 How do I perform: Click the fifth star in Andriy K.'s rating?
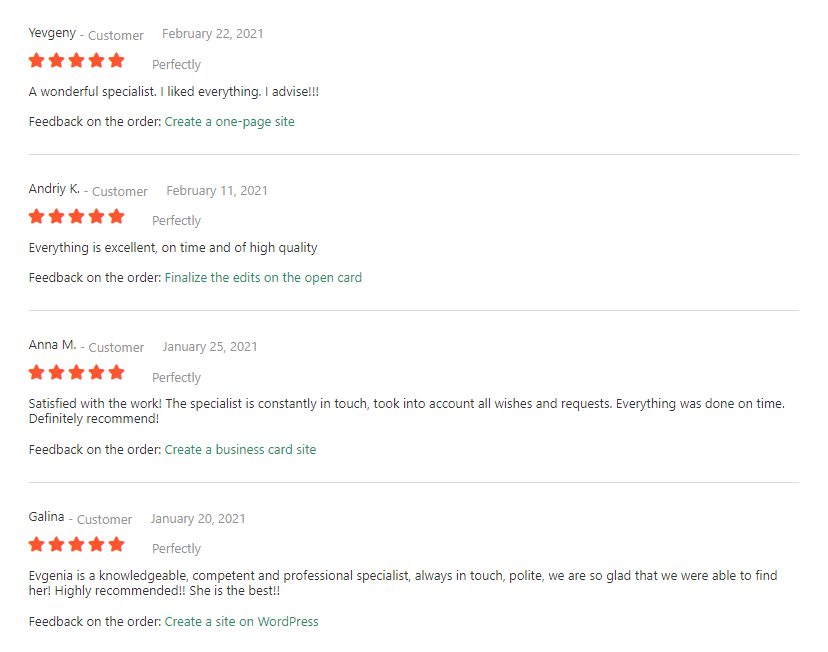(117, 216)
